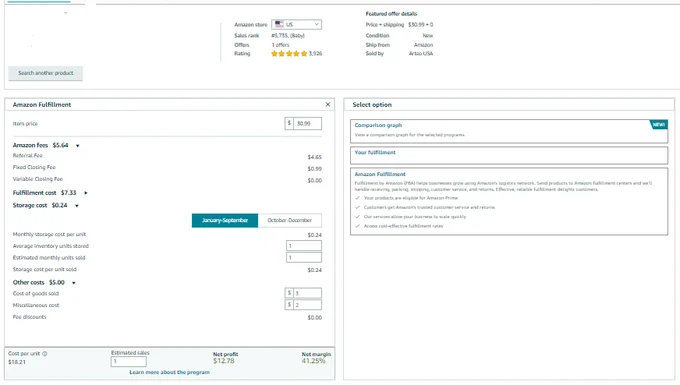Click the US flag icon in store selector
The image size is (680, 385).
[x=279, y=24]
